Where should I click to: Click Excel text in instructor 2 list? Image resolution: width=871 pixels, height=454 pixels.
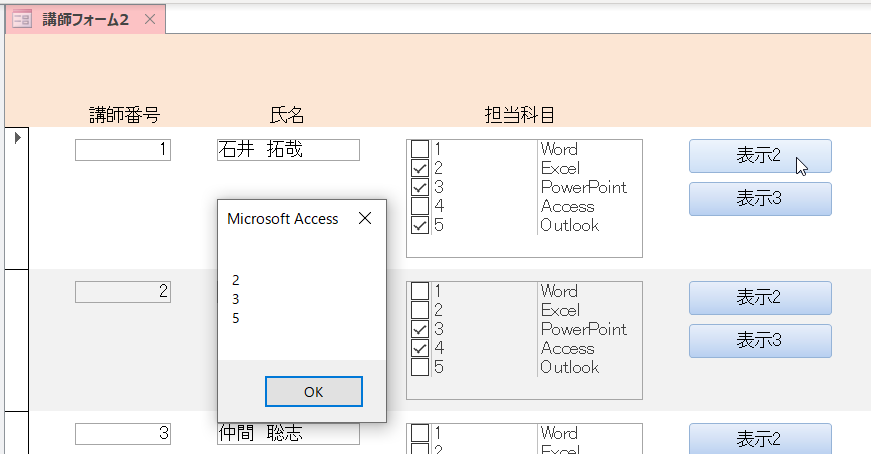click(560, 310)
